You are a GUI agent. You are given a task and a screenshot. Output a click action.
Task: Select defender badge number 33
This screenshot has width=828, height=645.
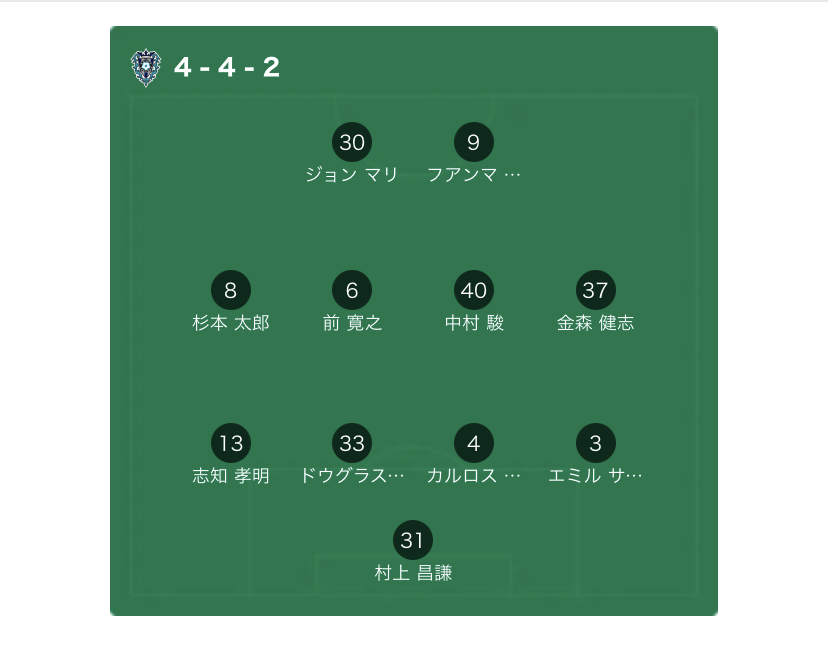tap(352, 443)
